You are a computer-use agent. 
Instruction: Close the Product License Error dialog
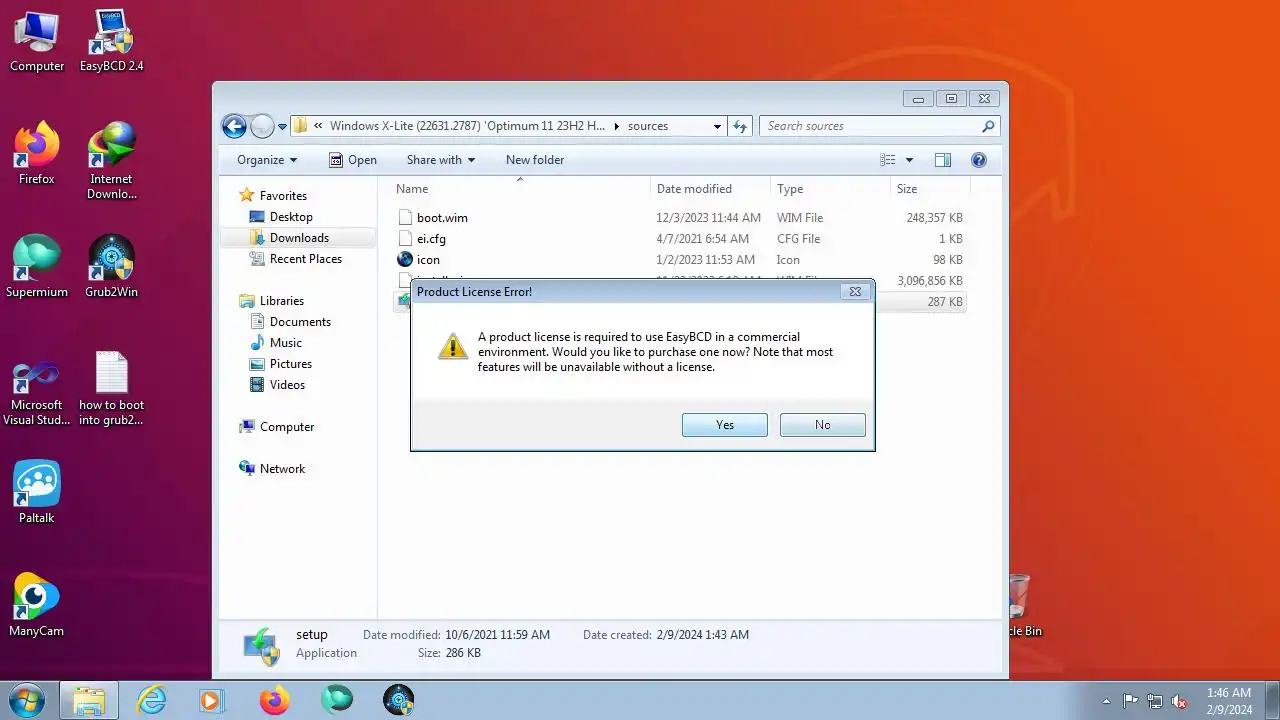855,292
